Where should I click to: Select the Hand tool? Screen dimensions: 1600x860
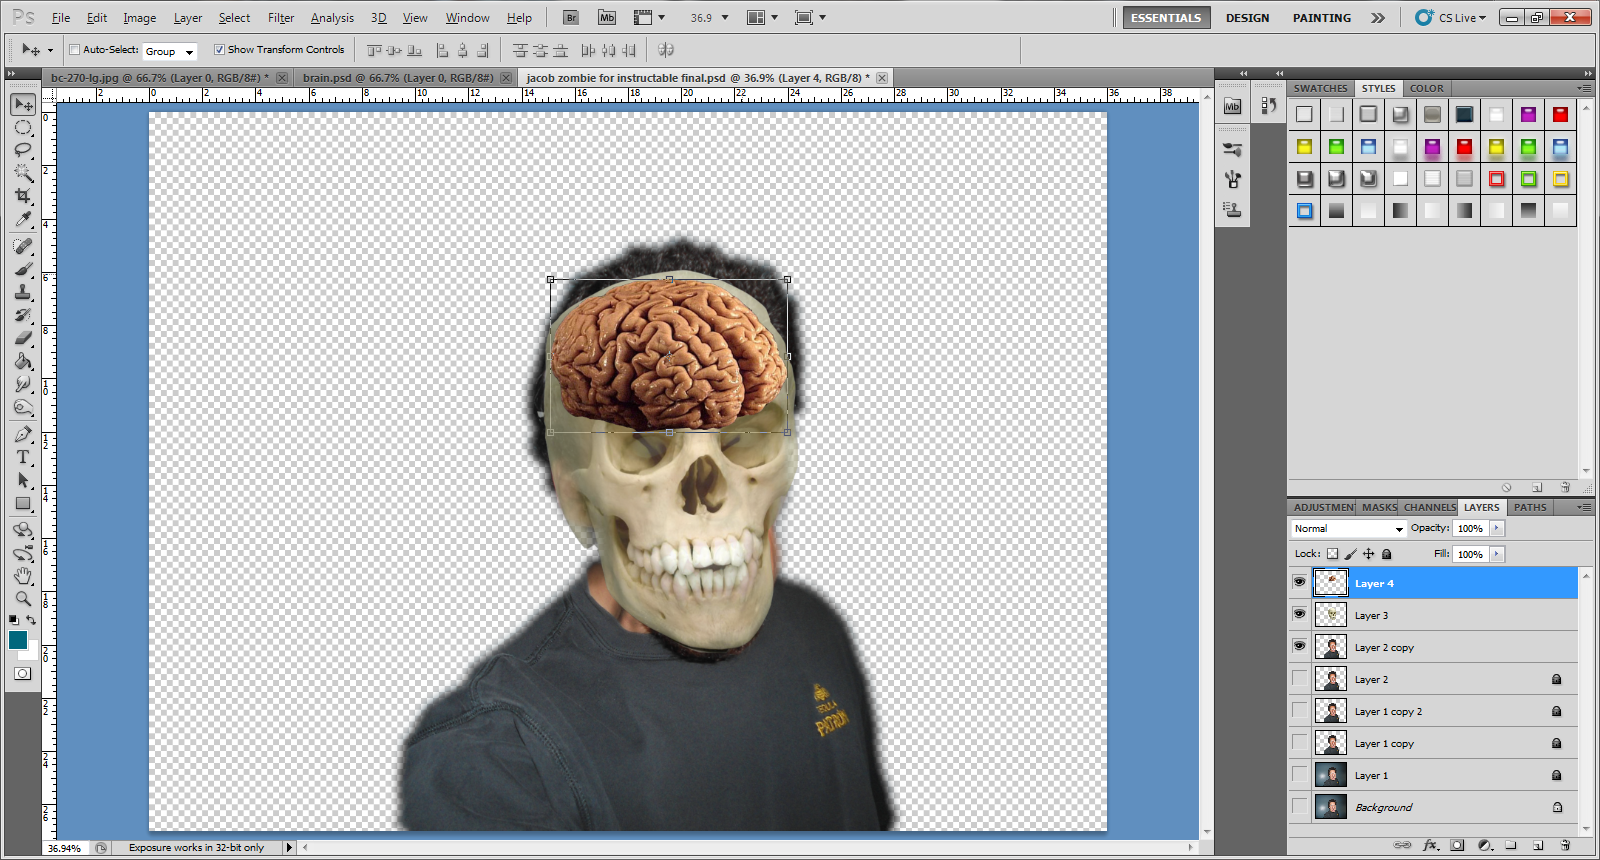point(23,576)
